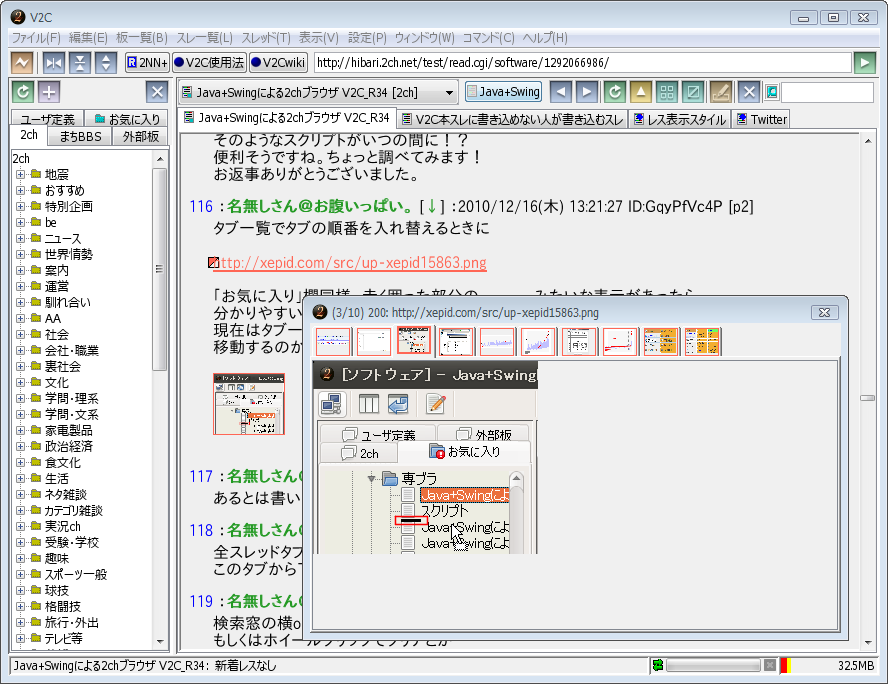Viewport: 888px width, 684px height.
Task: Click the yellow up-triangle toolbar icon
Action: pos(641,92)
